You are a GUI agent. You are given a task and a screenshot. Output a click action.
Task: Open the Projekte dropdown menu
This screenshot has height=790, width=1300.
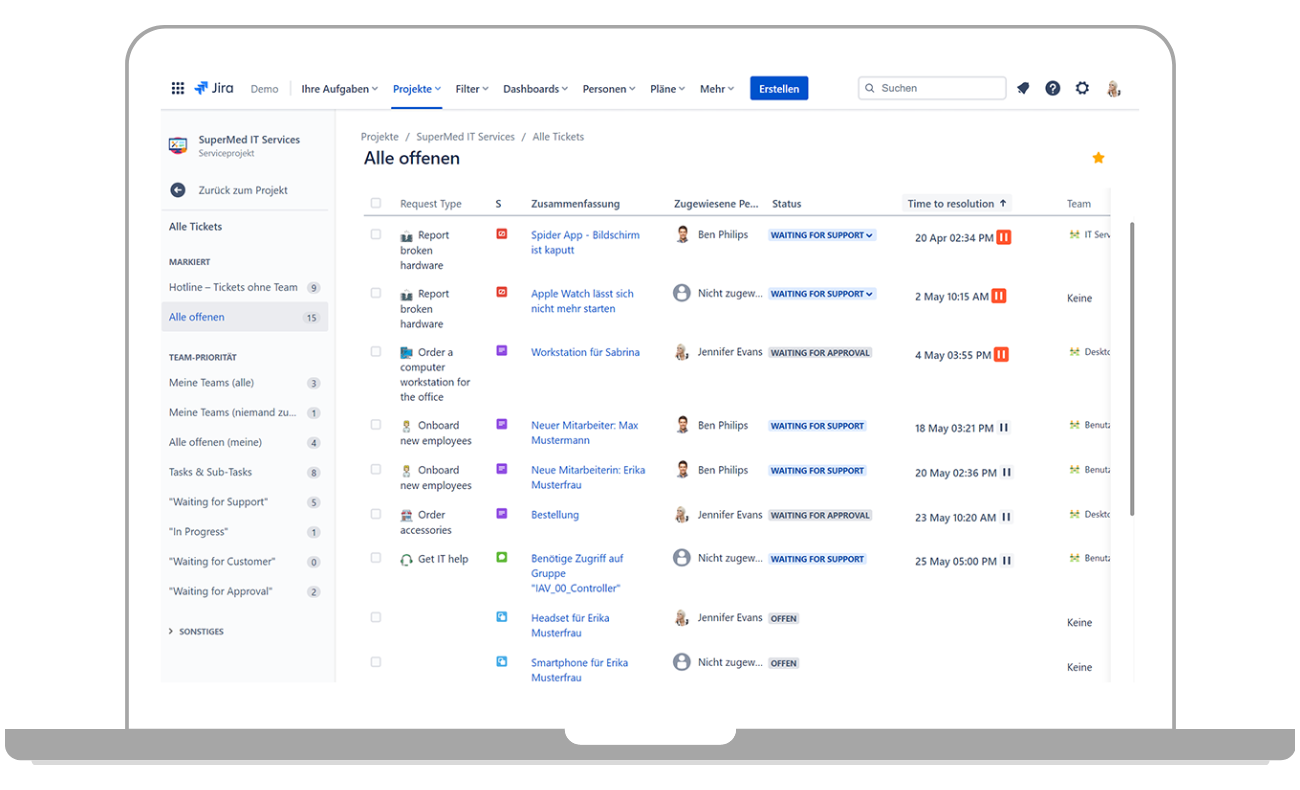[417, 89]
